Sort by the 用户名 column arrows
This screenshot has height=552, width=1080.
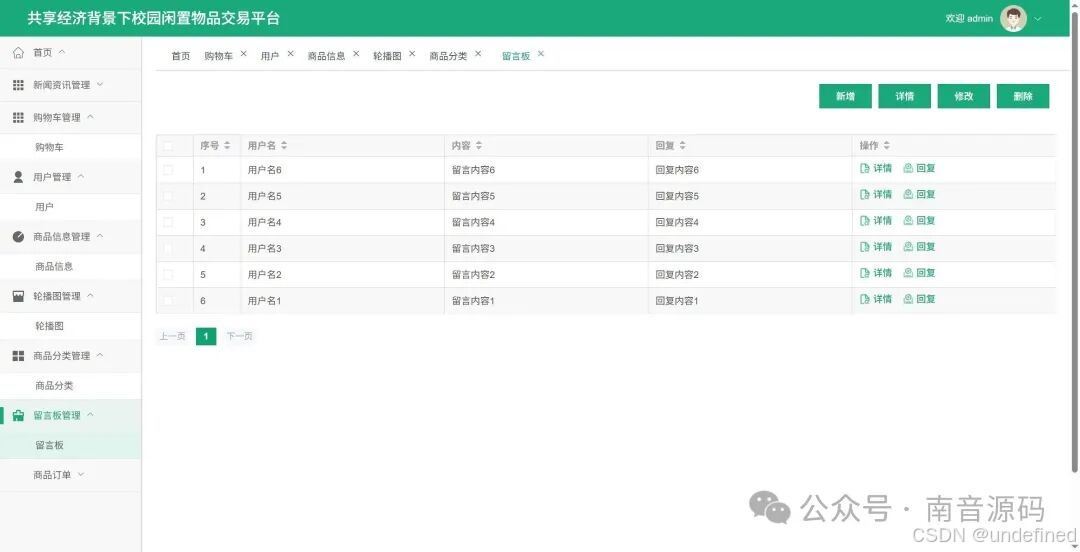284,145
